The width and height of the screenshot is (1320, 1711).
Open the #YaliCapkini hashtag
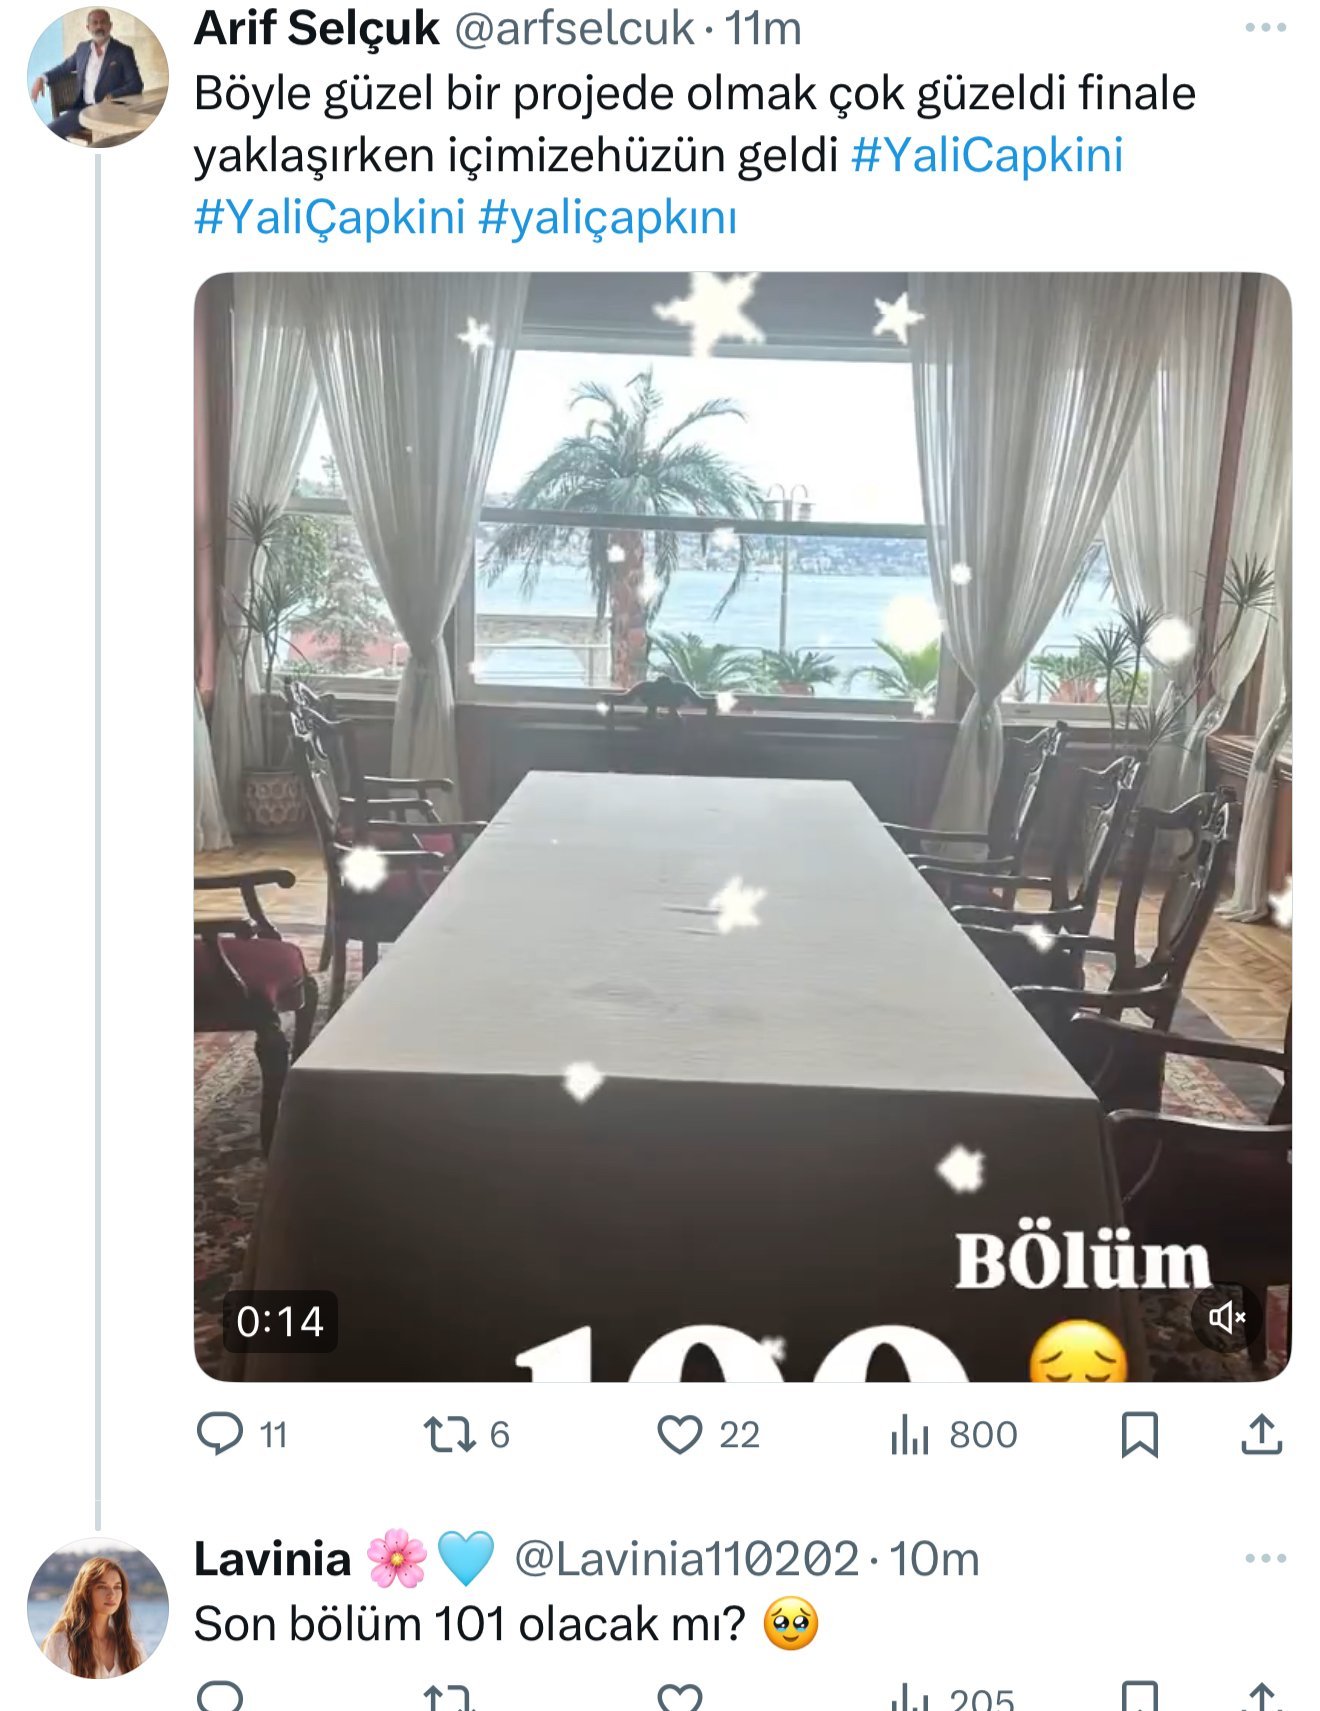[x=987, y=155]
